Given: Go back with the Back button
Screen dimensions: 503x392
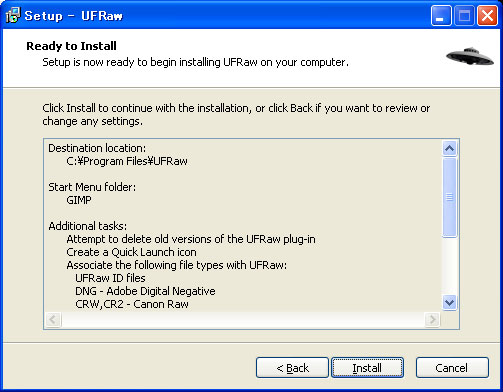Looking at the screenshot, I should (x=292, y=368).
